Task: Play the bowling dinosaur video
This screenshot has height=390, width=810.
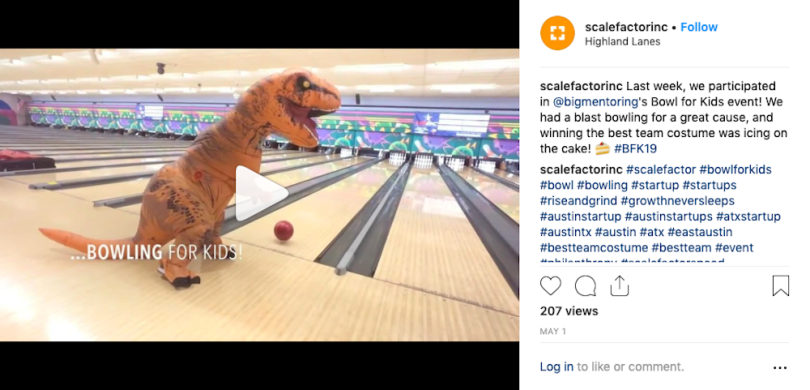Action: [261, 193]
